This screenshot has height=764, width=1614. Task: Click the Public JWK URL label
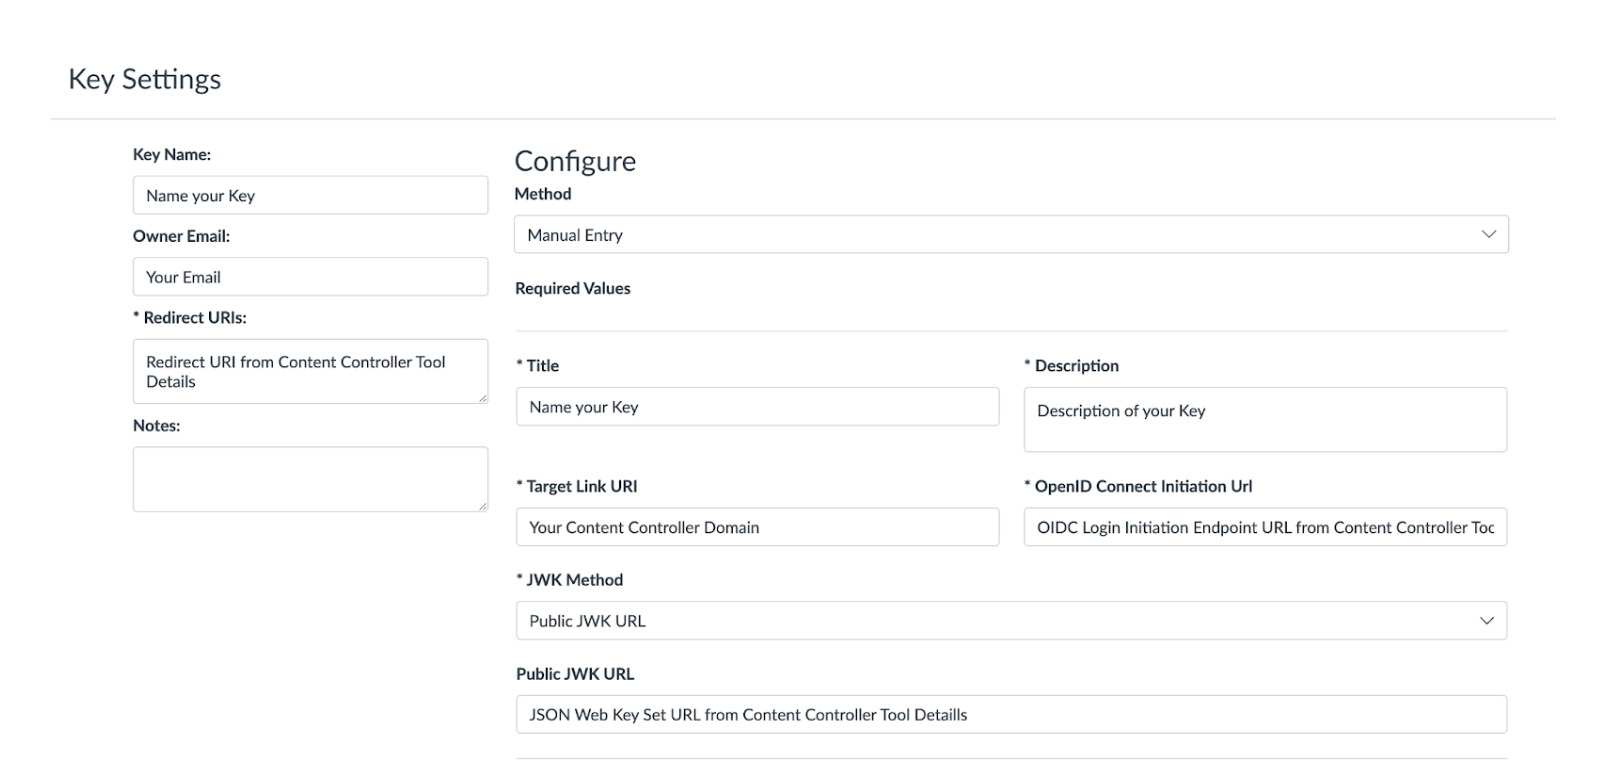[x=575, y=674]
